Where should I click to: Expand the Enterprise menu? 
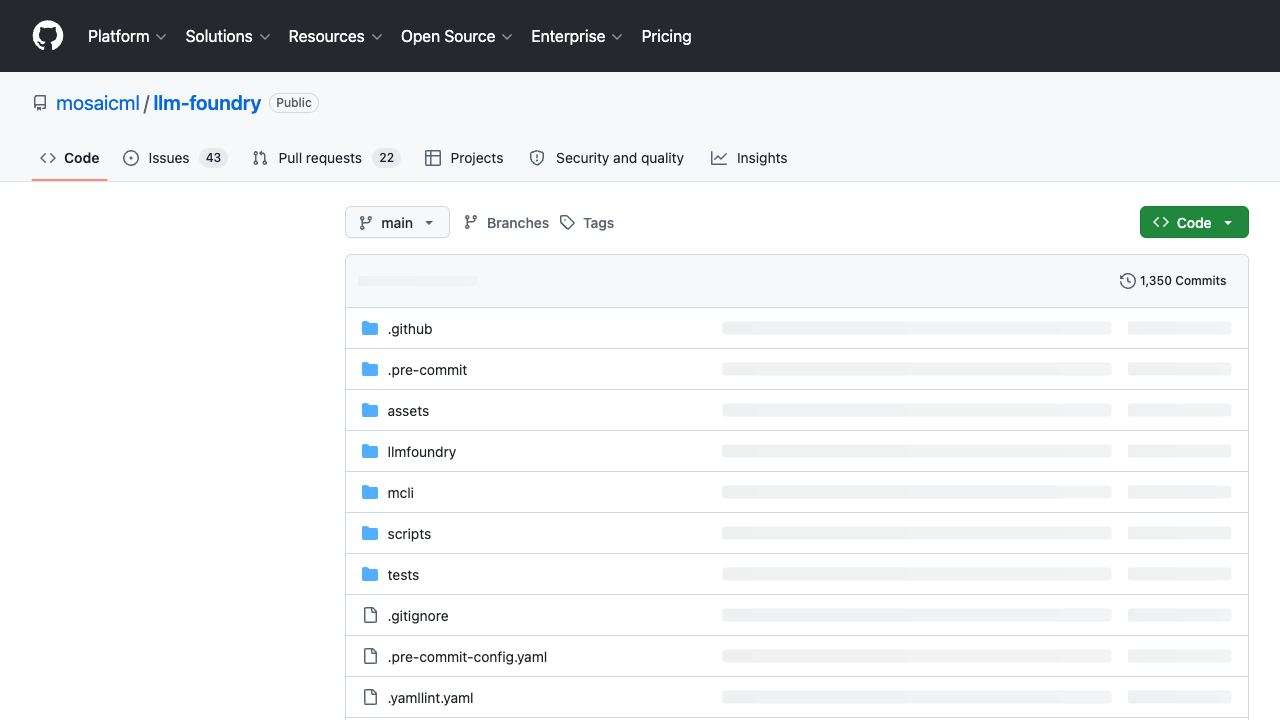coord(577,36)
